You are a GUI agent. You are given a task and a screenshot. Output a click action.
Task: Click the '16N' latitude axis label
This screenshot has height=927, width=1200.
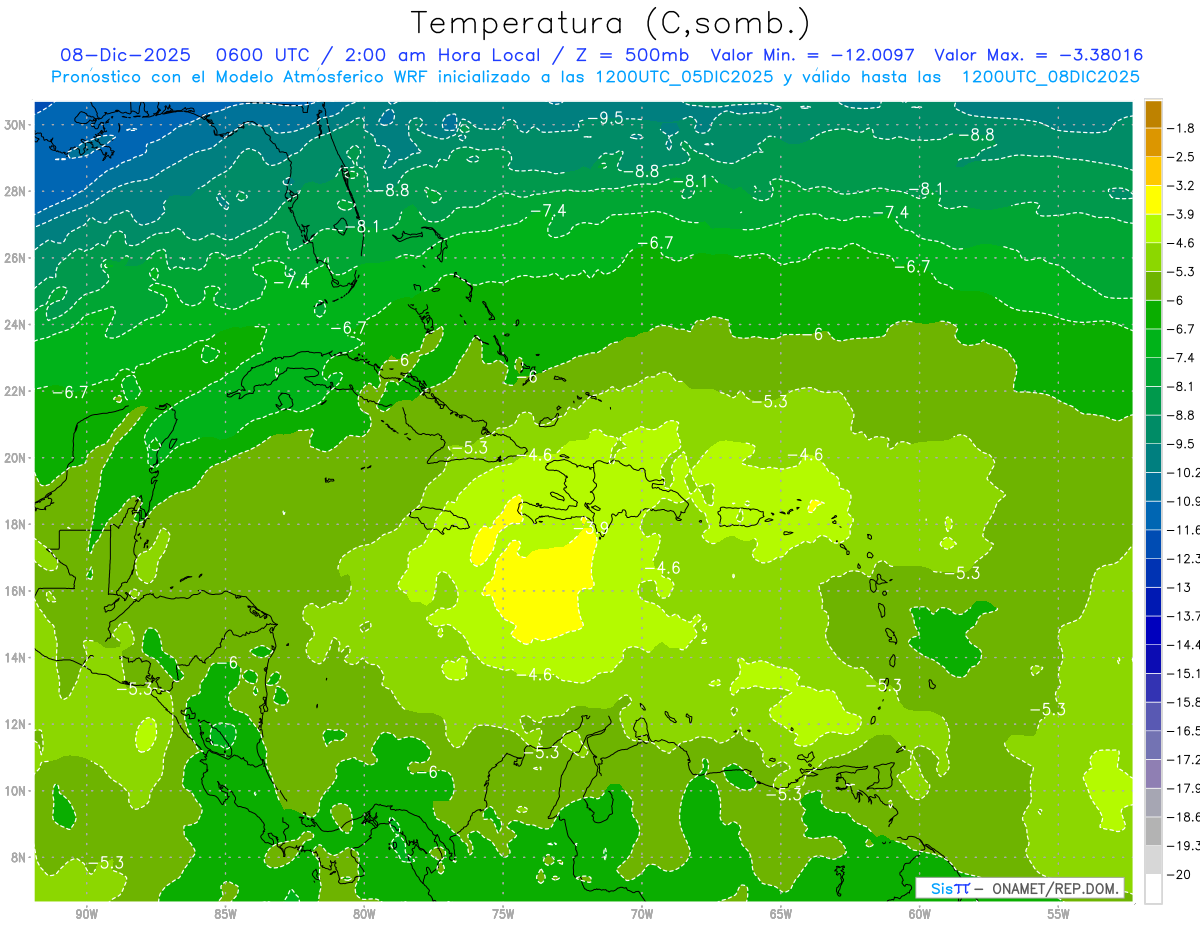click(x=15, y=591)
